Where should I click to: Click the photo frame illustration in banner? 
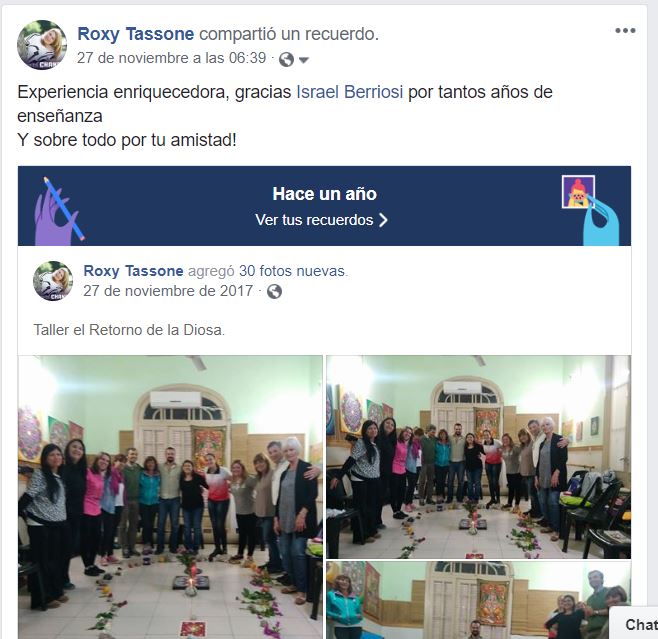tap(578, 192)
